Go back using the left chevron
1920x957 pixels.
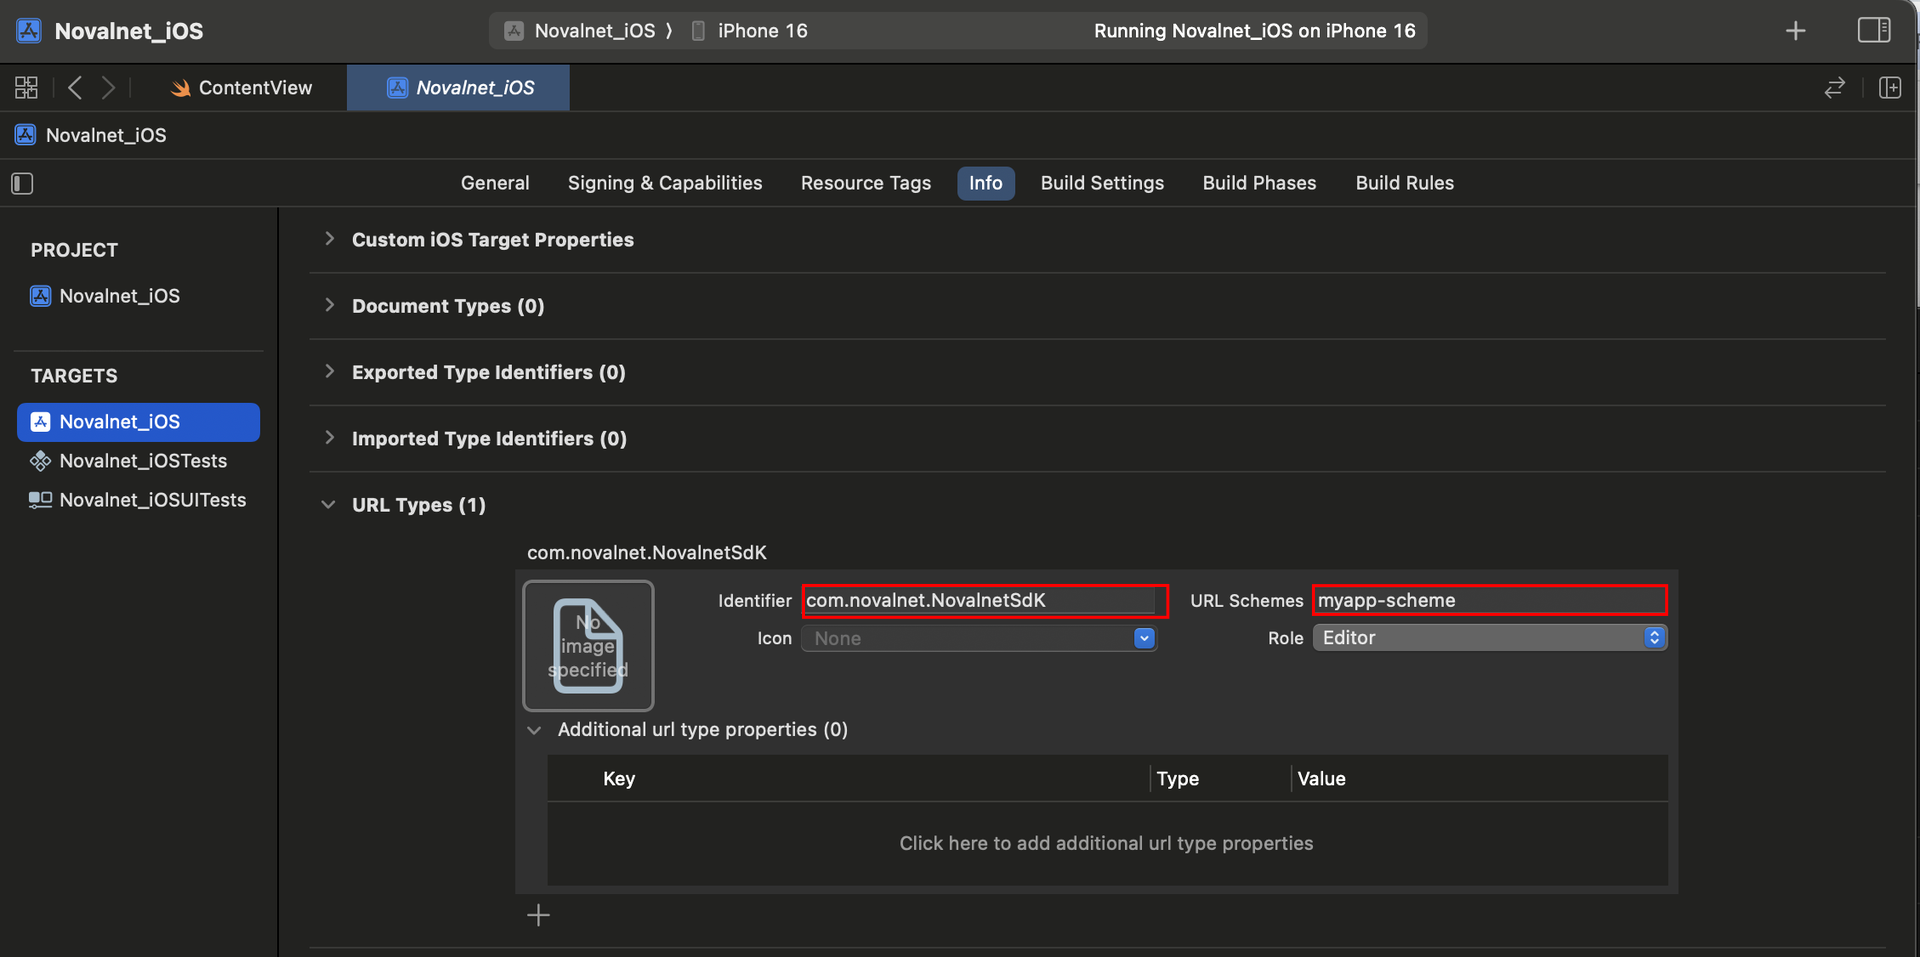click(75, 88)
